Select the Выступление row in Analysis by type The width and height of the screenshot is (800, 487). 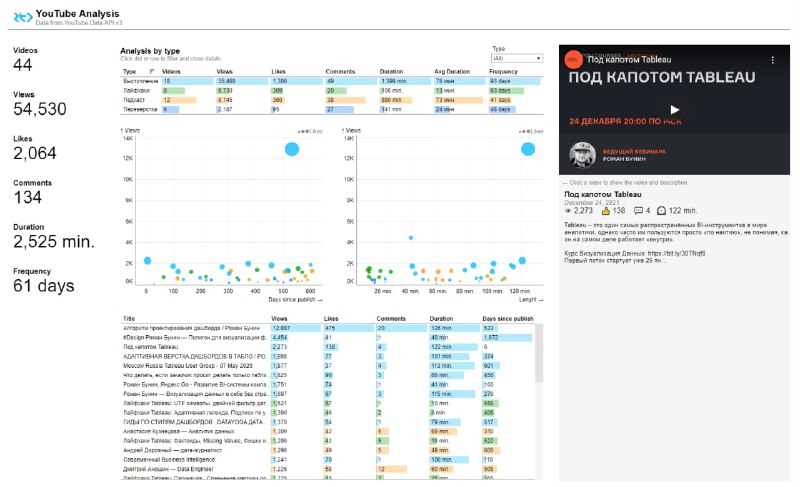(332, 81)
